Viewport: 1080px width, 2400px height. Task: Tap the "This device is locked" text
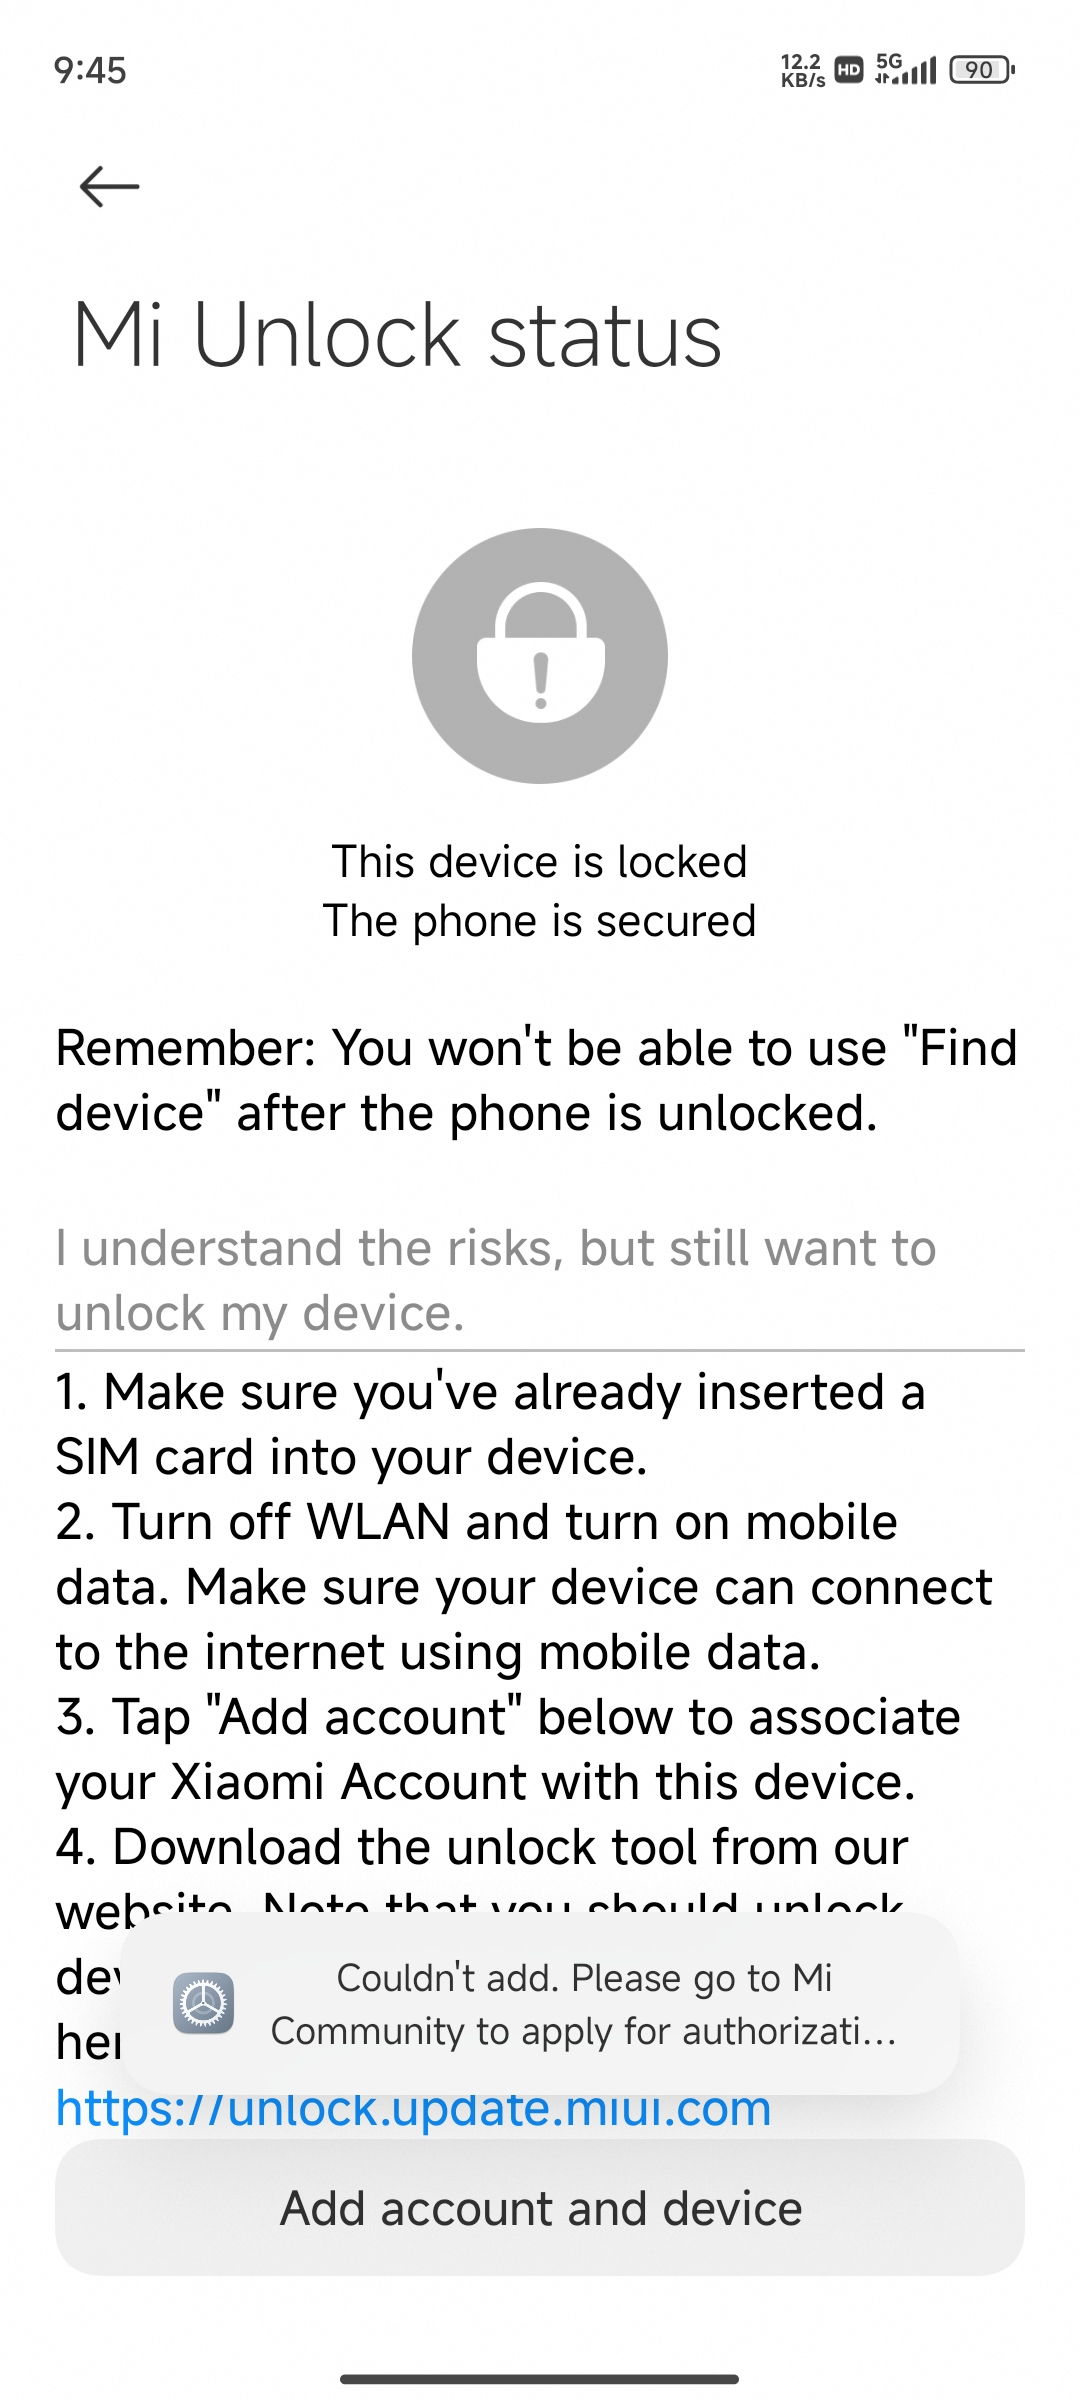pos(540,862)
